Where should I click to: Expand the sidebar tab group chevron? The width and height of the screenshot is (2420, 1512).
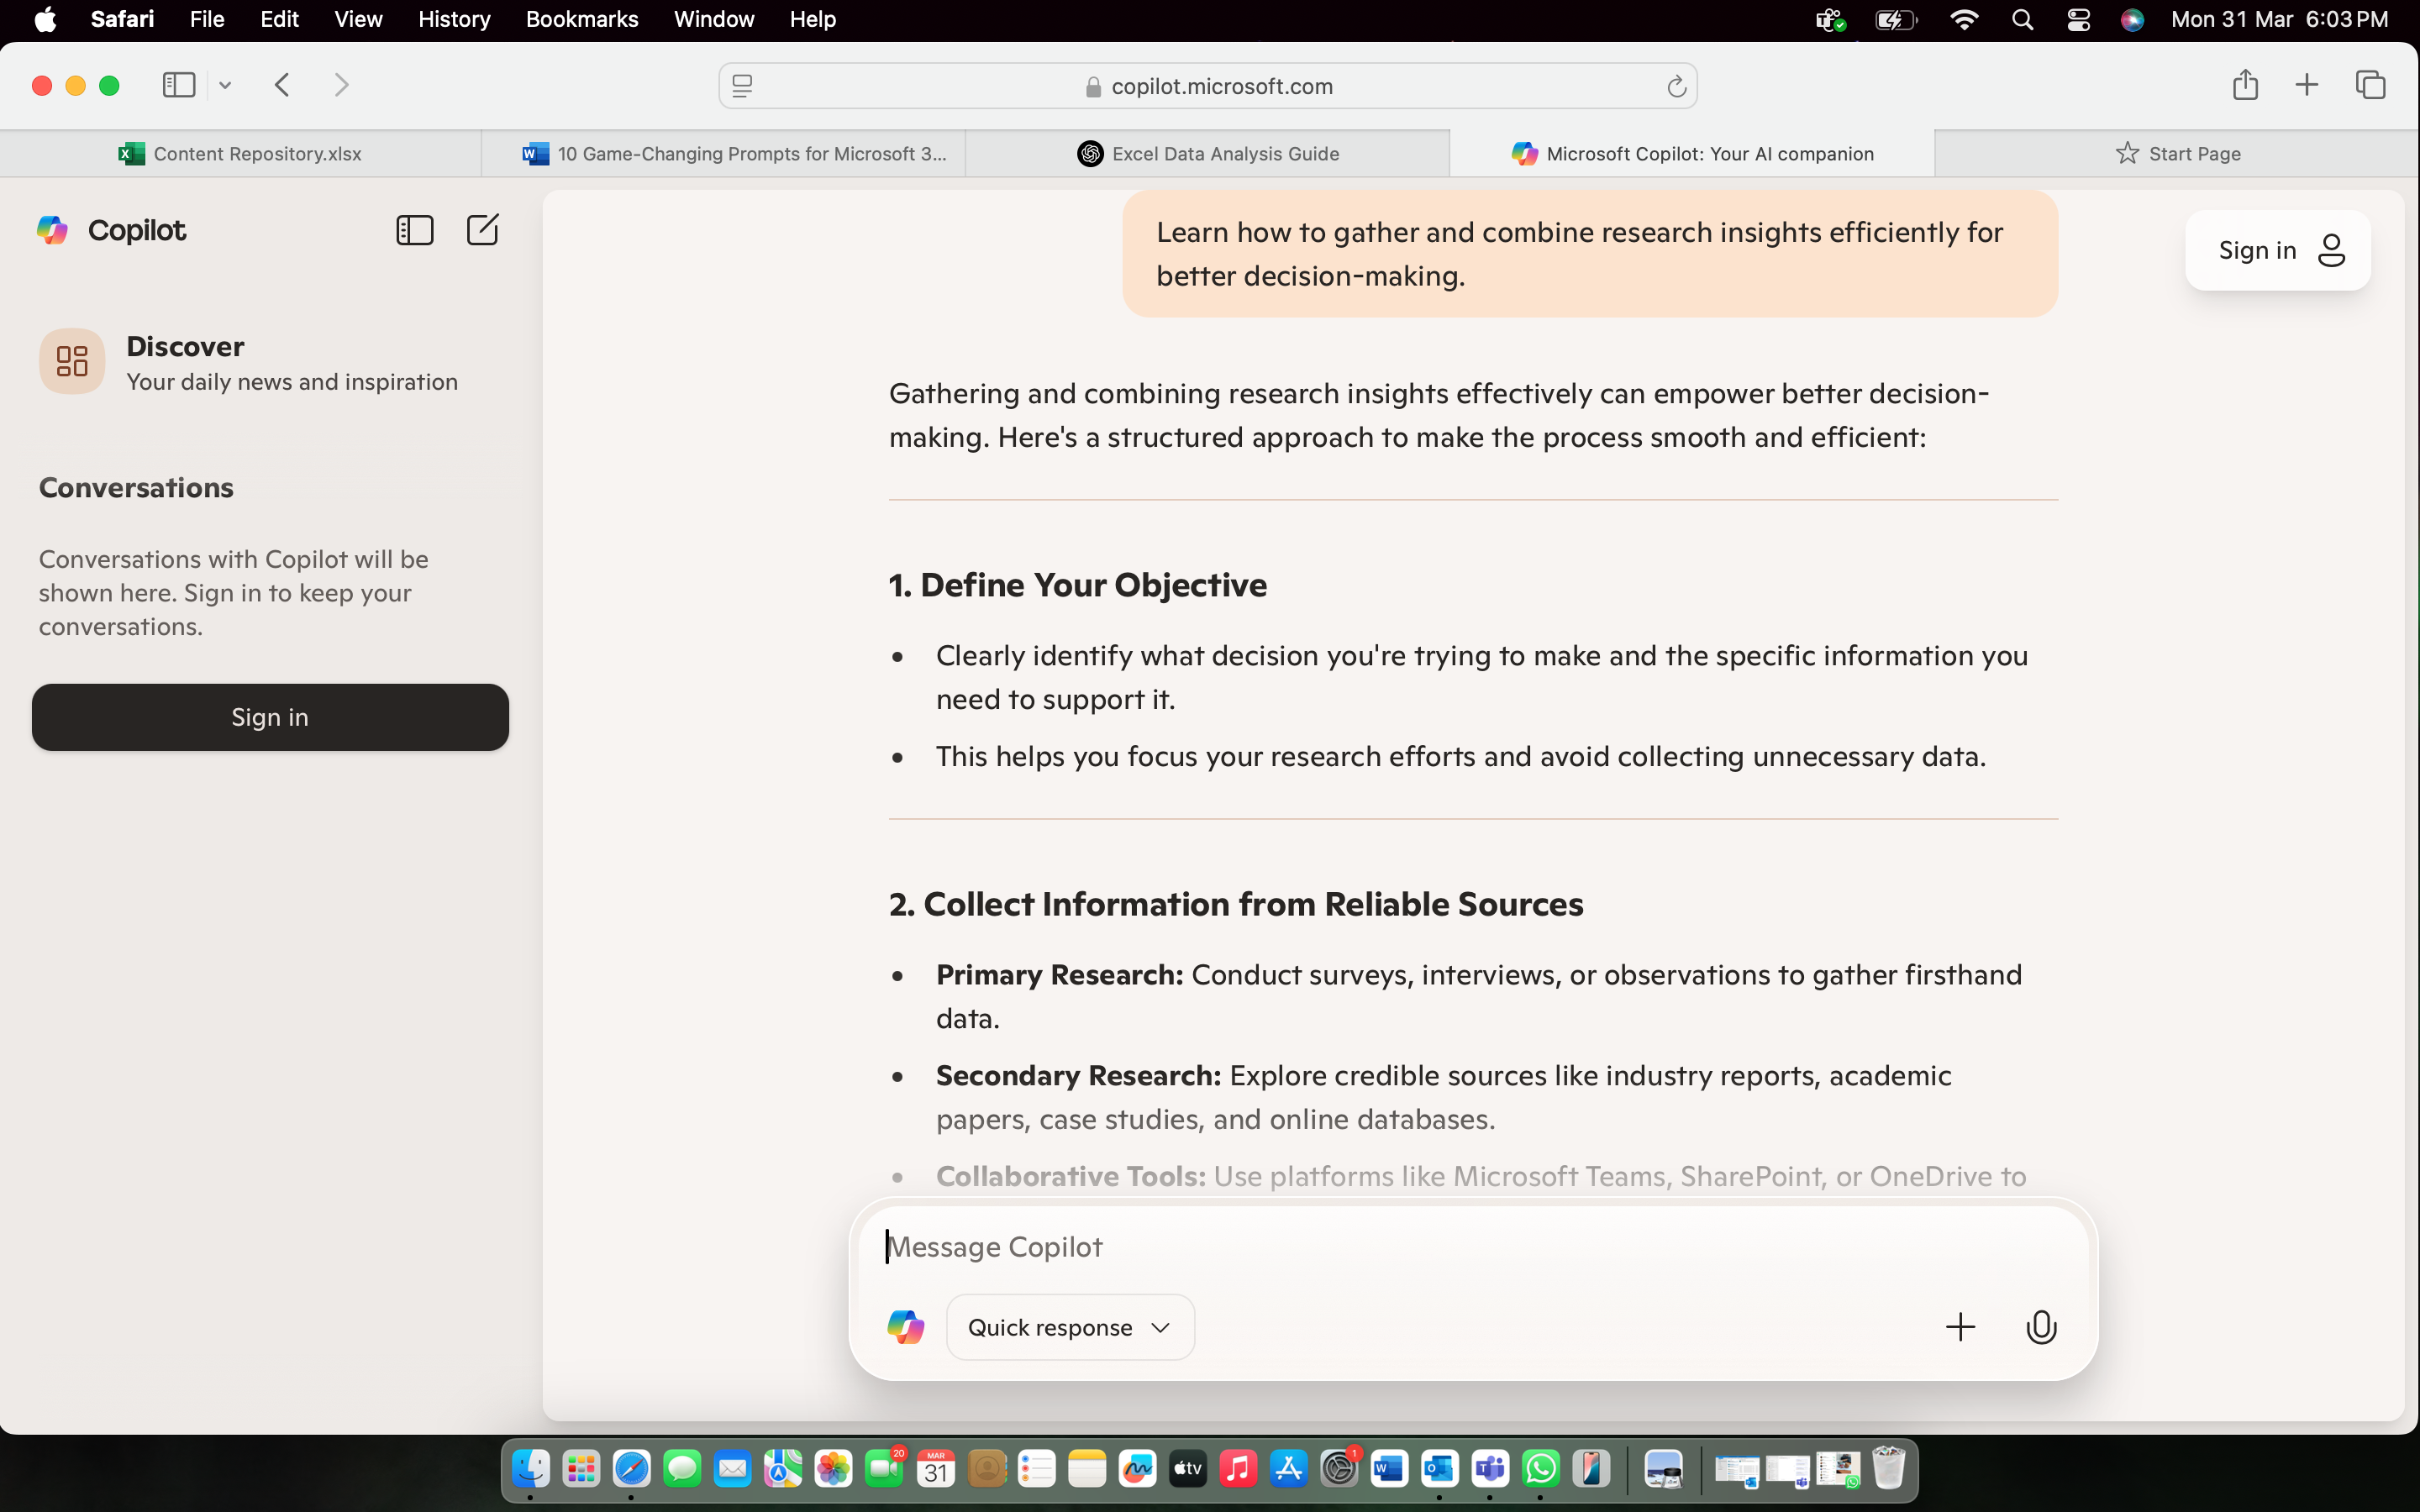click(225, 85)
